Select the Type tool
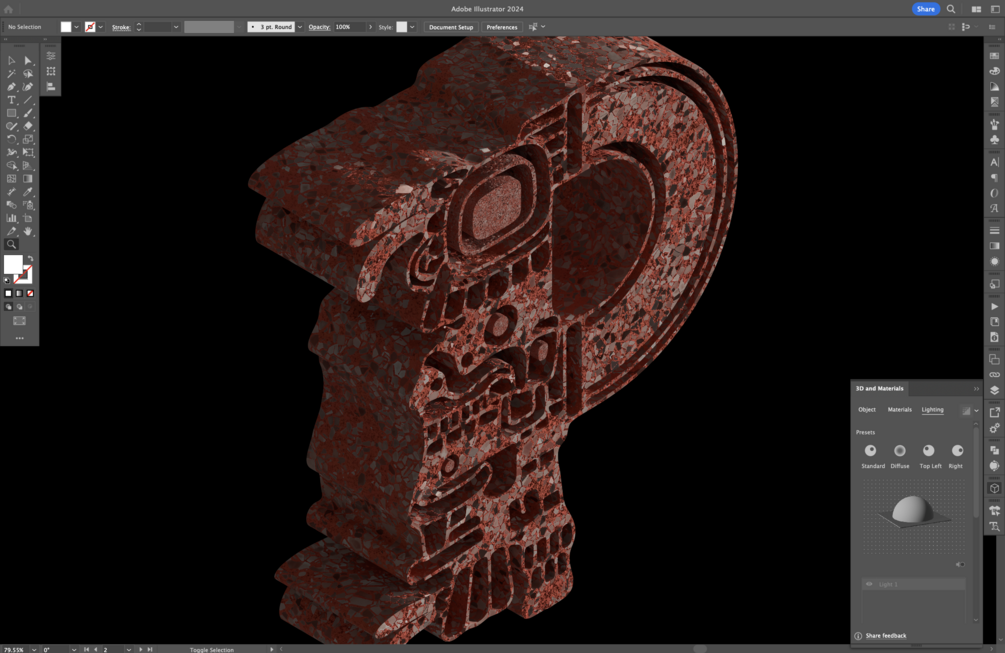 (12, 100)
